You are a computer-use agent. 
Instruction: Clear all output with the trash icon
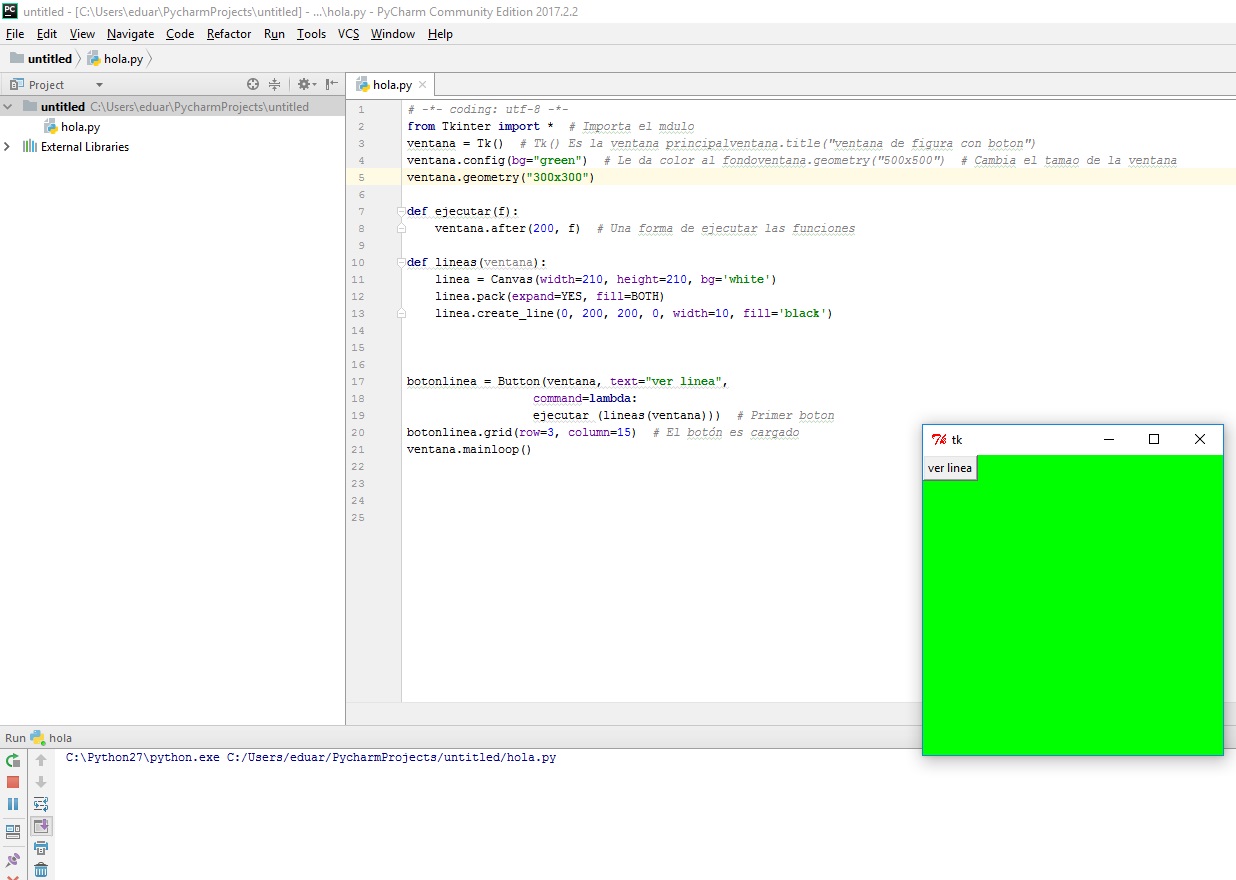pyautogui.click(x=40, y=869)
